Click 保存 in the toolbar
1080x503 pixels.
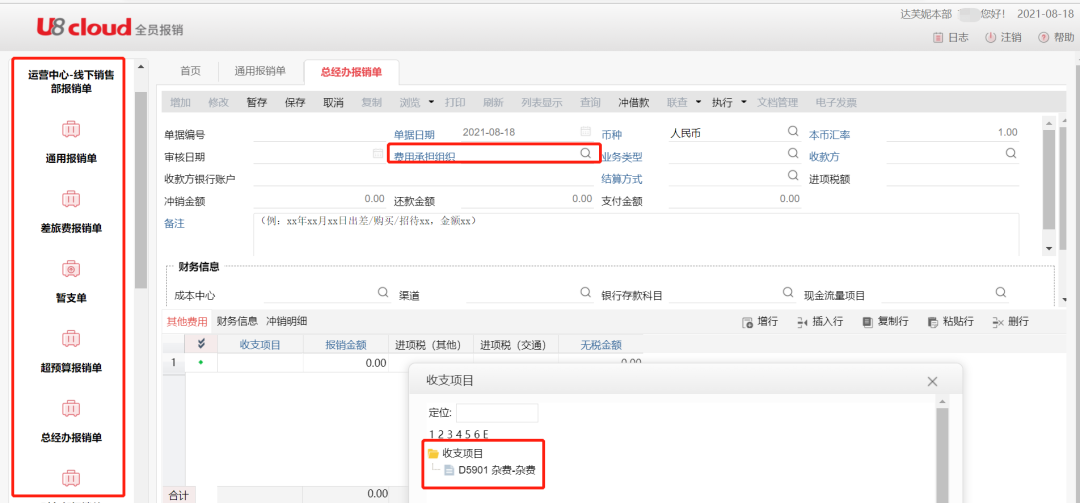[x=295, y=103]
